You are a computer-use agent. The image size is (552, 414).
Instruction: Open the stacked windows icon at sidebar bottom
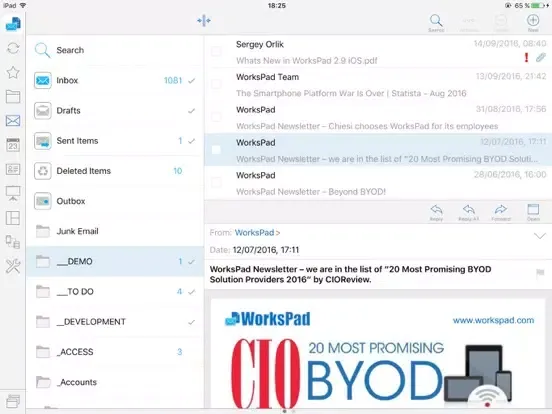(13, 401)
